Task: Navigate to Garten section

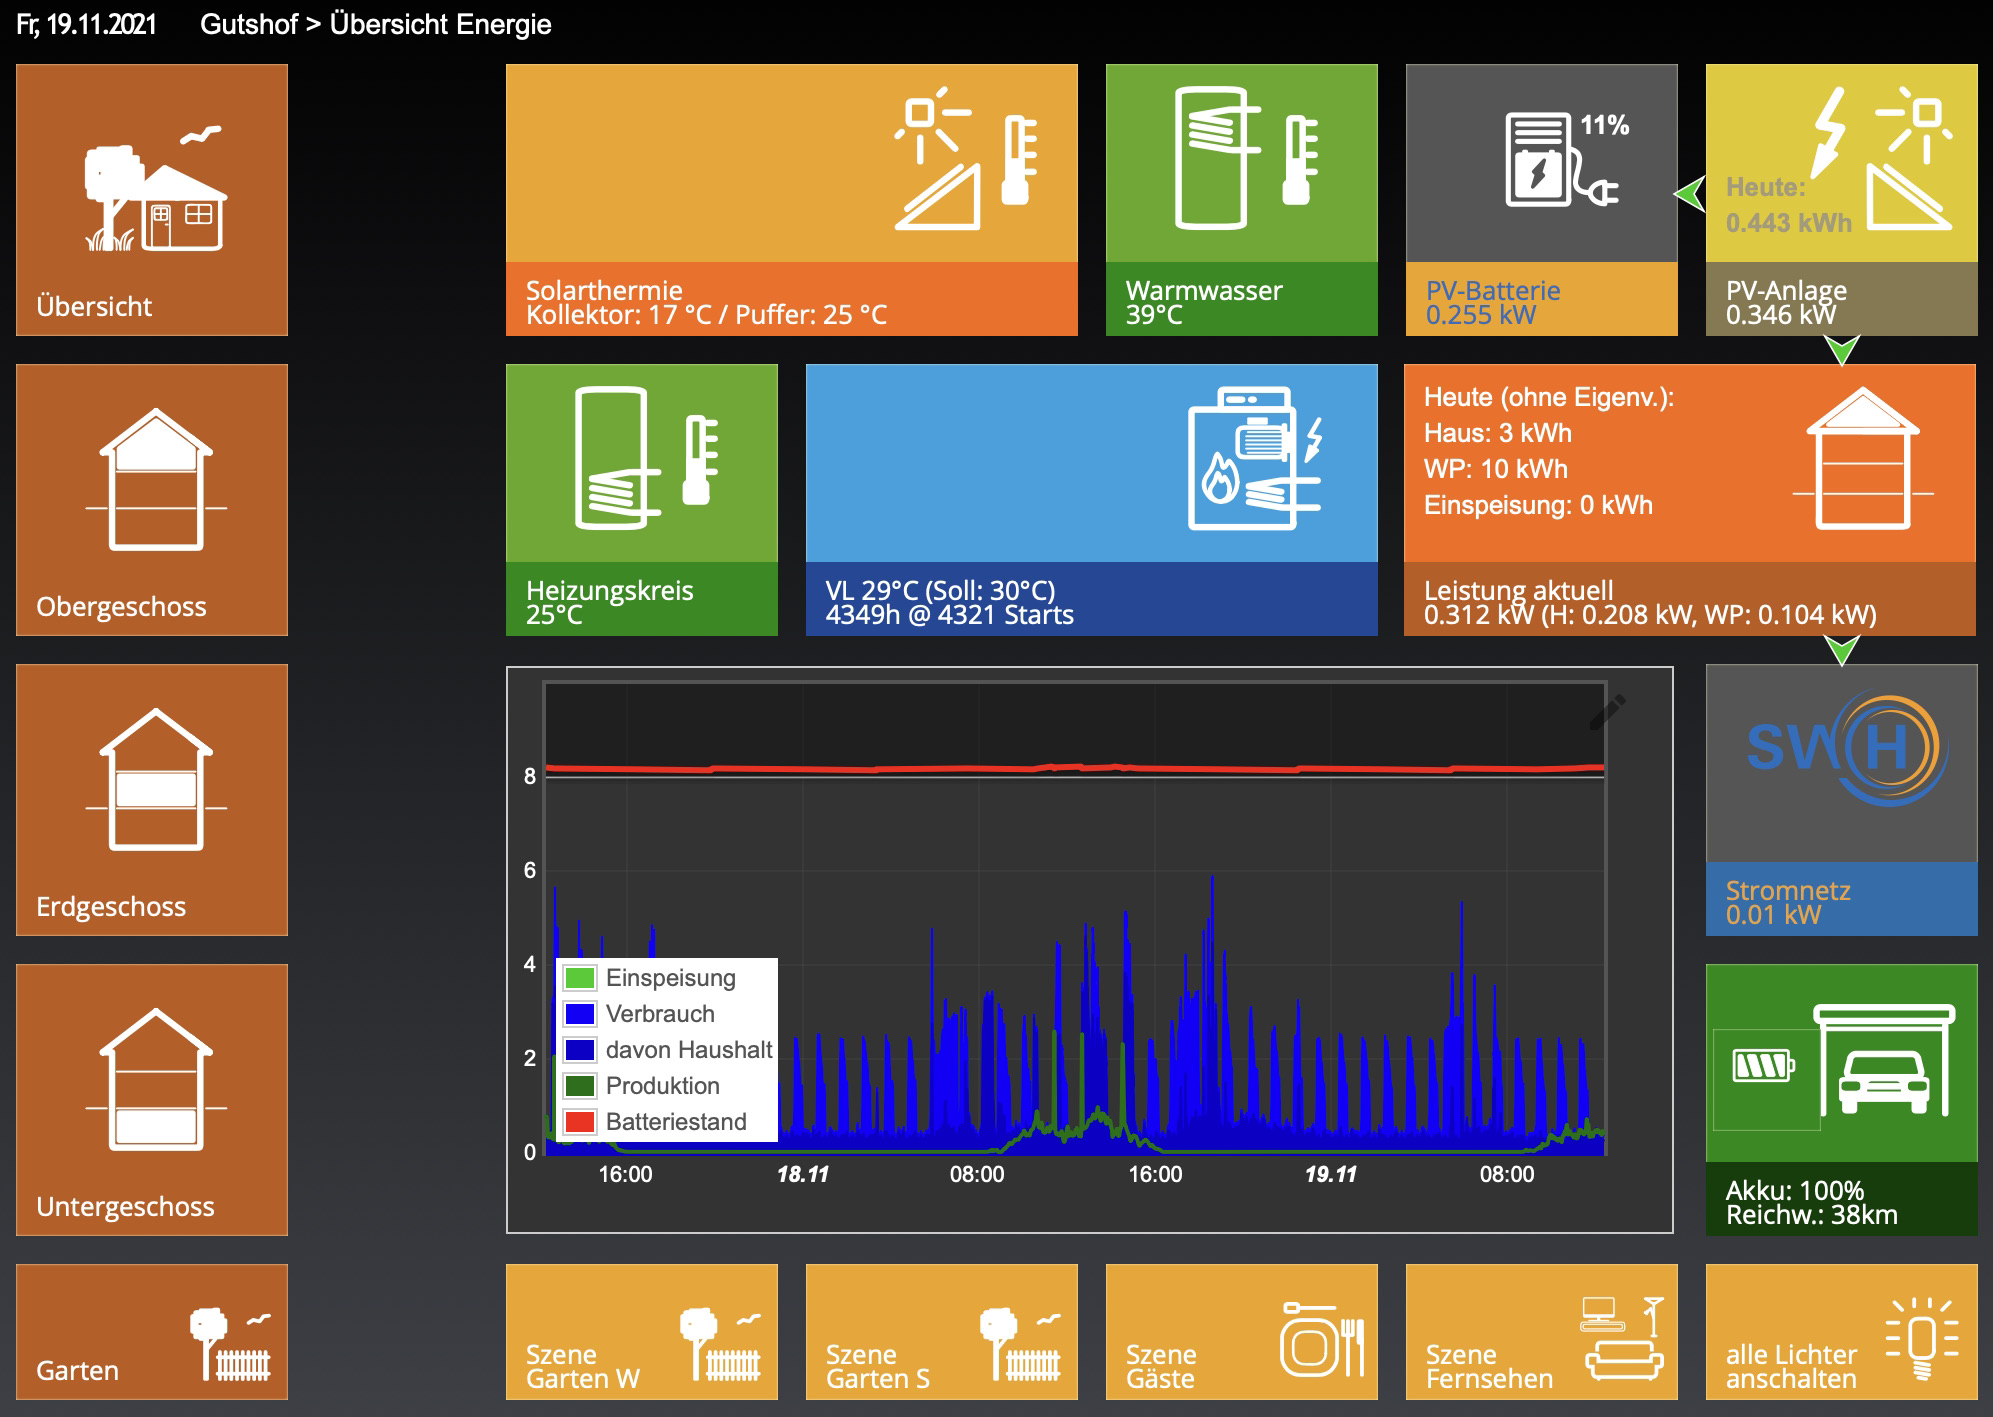Action: click(152, 1332)
